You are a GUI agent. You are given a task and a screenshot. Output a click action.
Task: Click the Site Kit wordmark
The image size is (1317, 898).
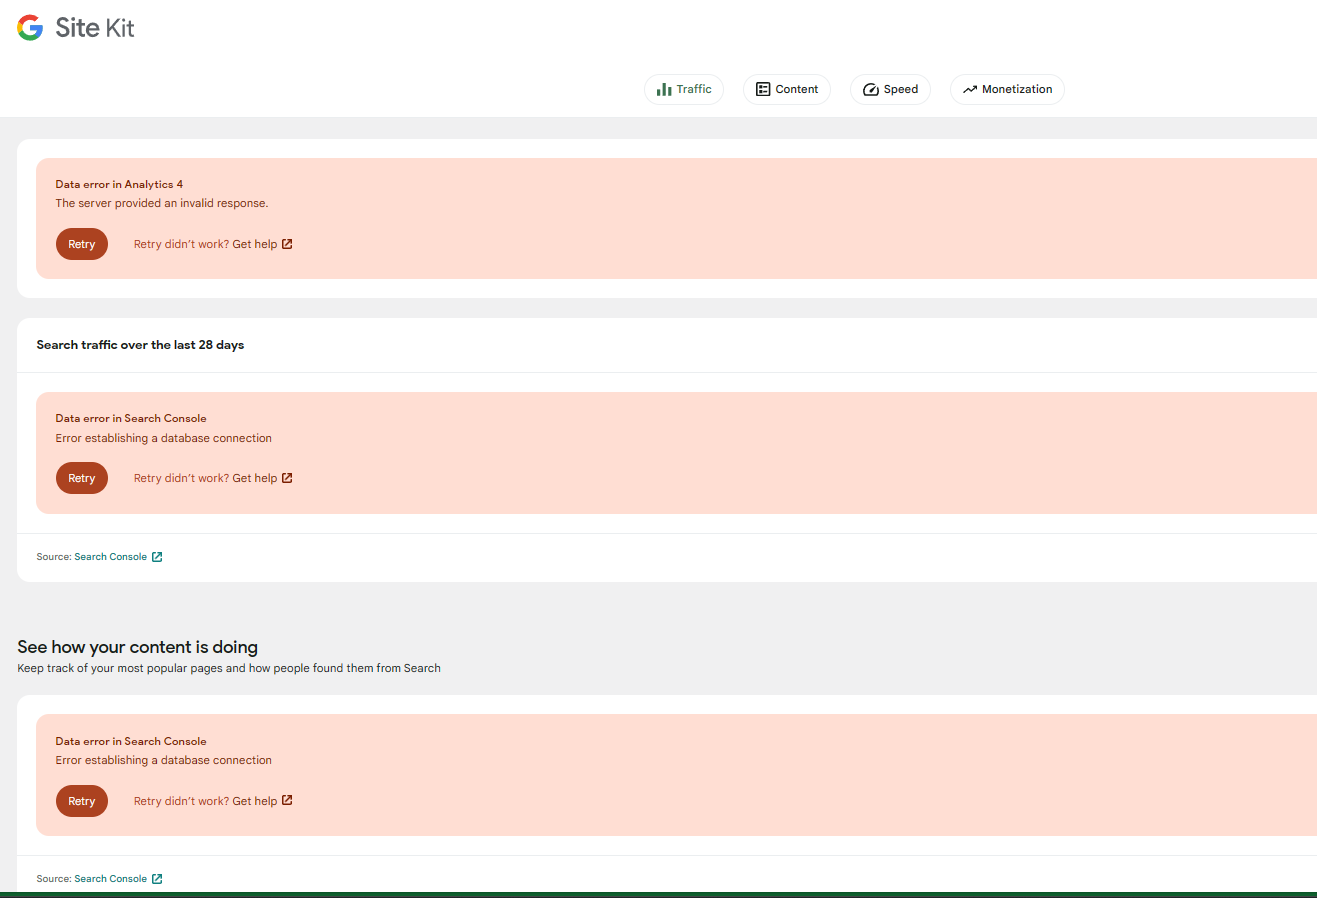point(95,28)
